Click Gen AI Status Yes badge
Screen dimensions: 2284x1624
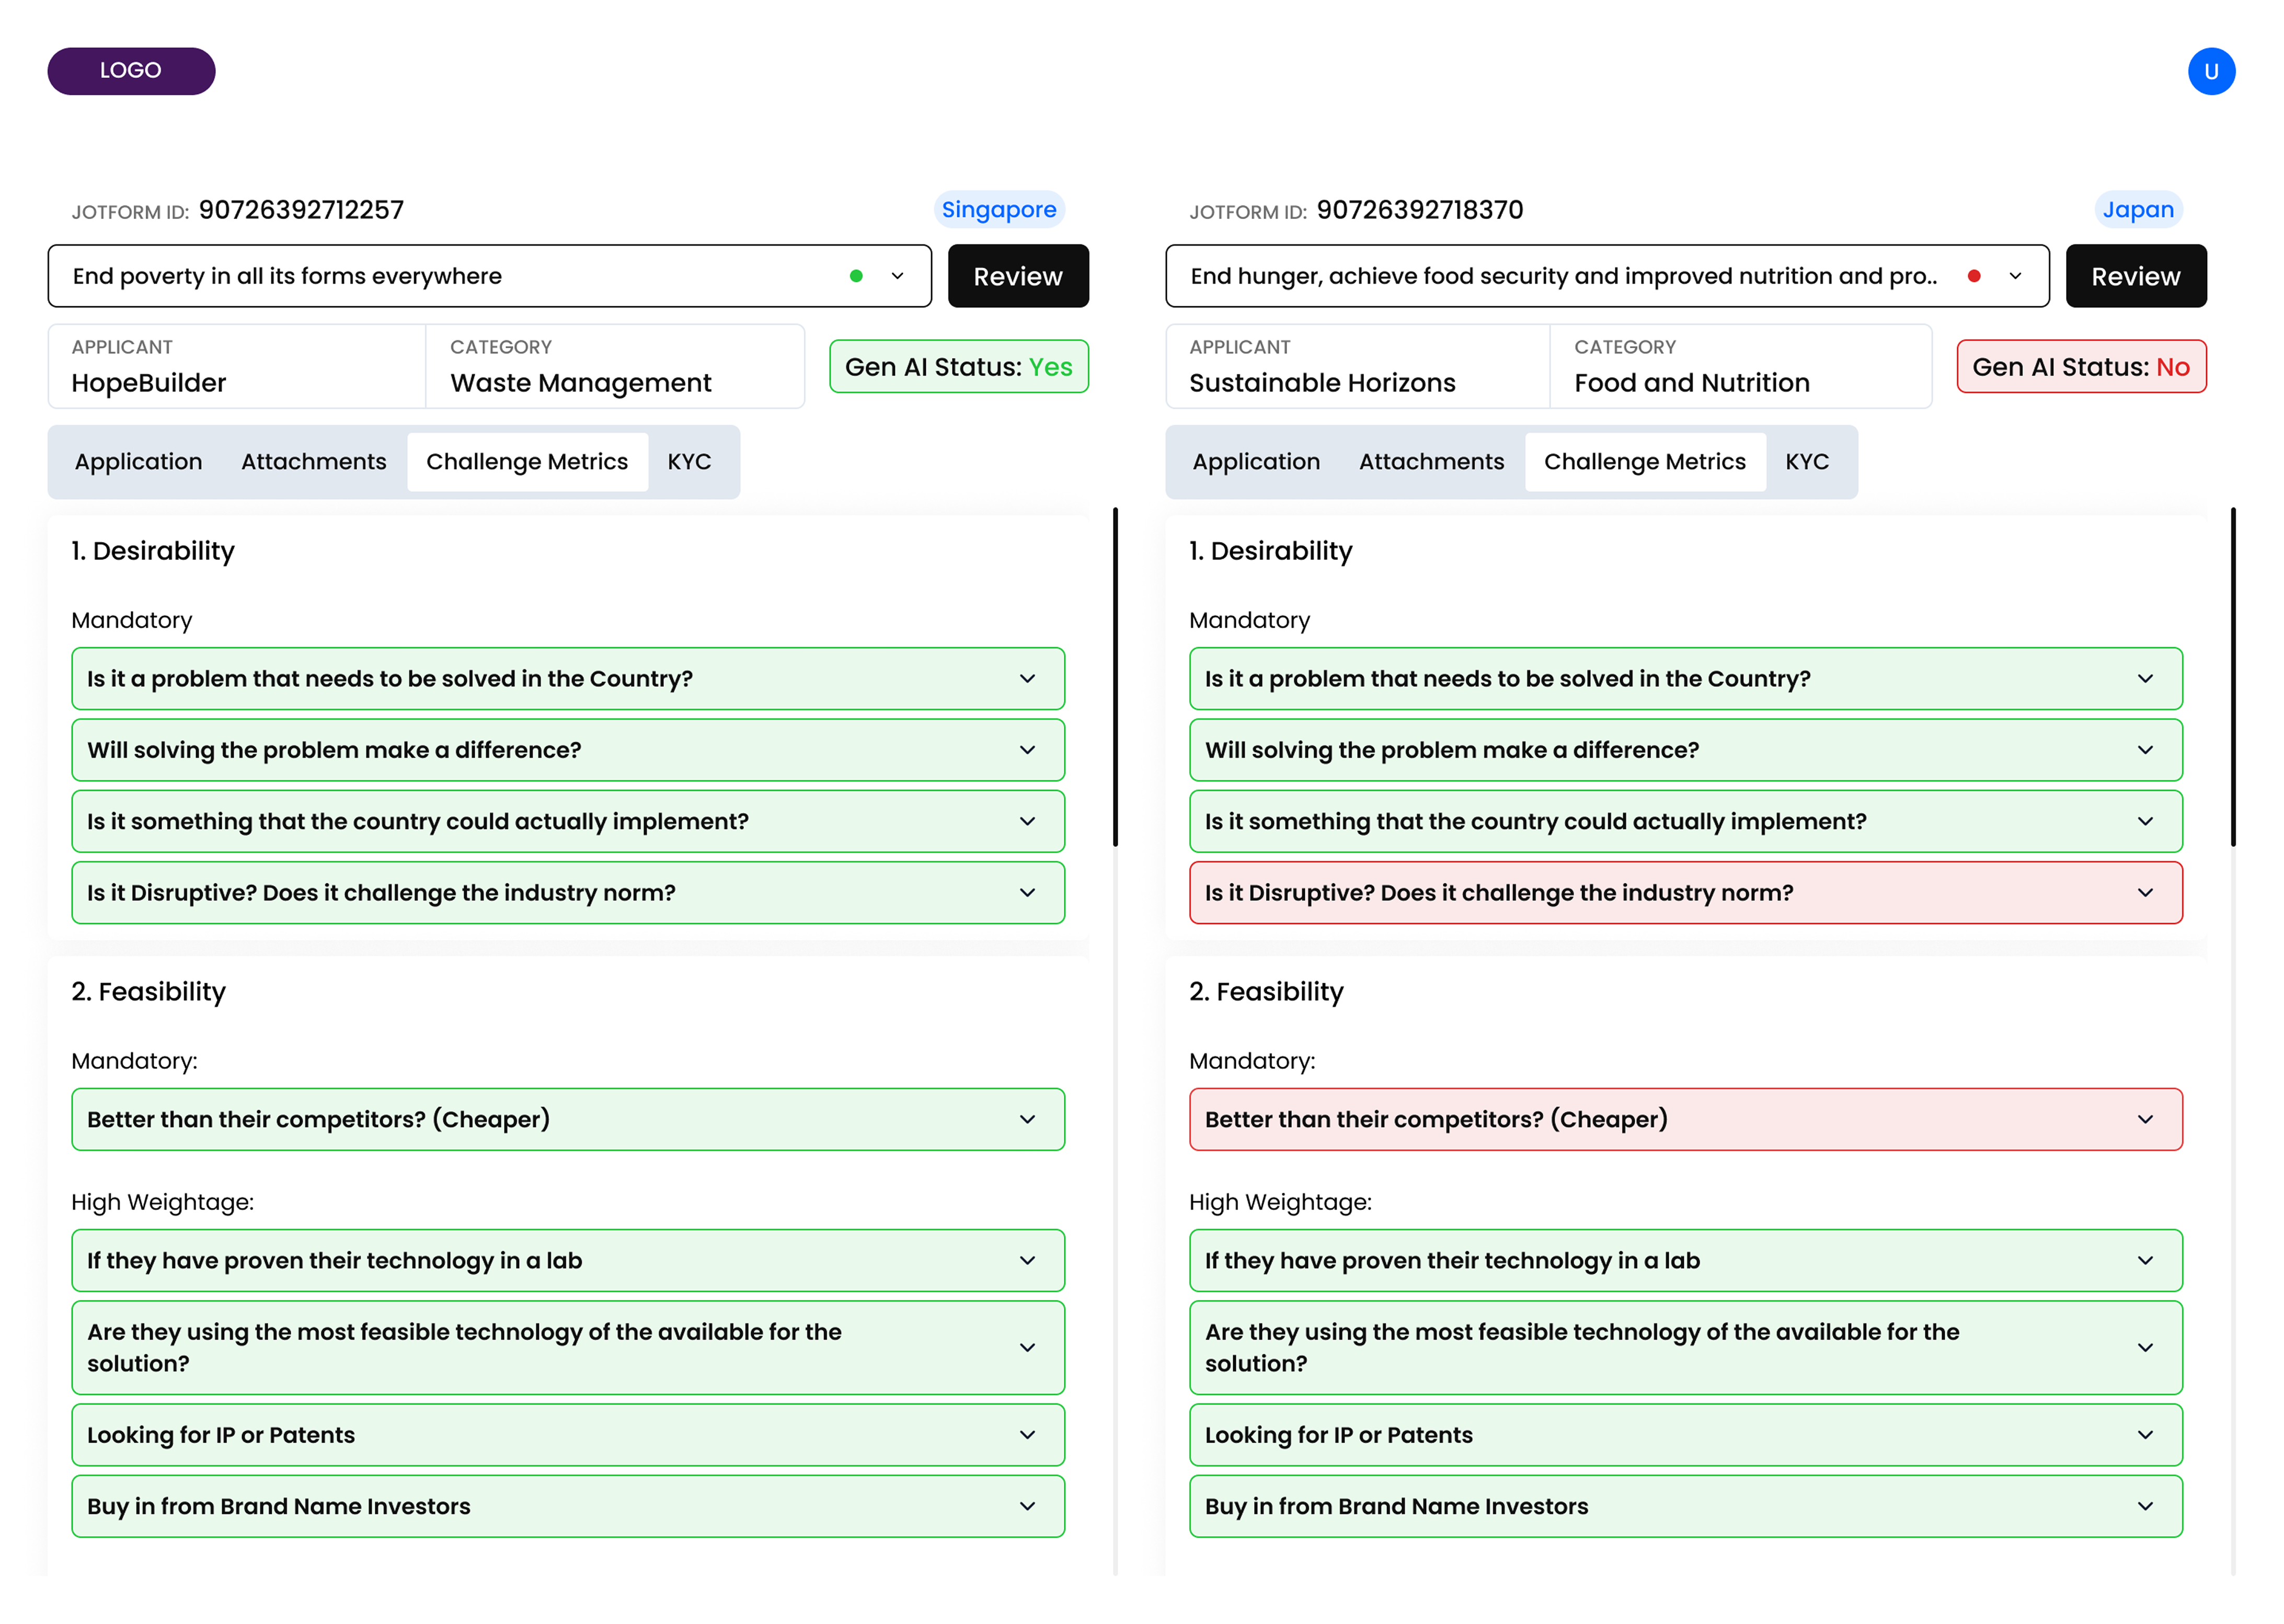click(x=959, y=367)
